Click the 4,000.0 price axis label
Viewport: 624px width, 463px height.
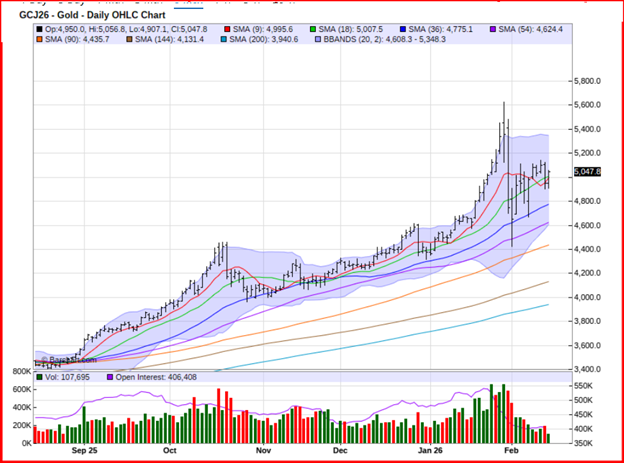[587, 297]
